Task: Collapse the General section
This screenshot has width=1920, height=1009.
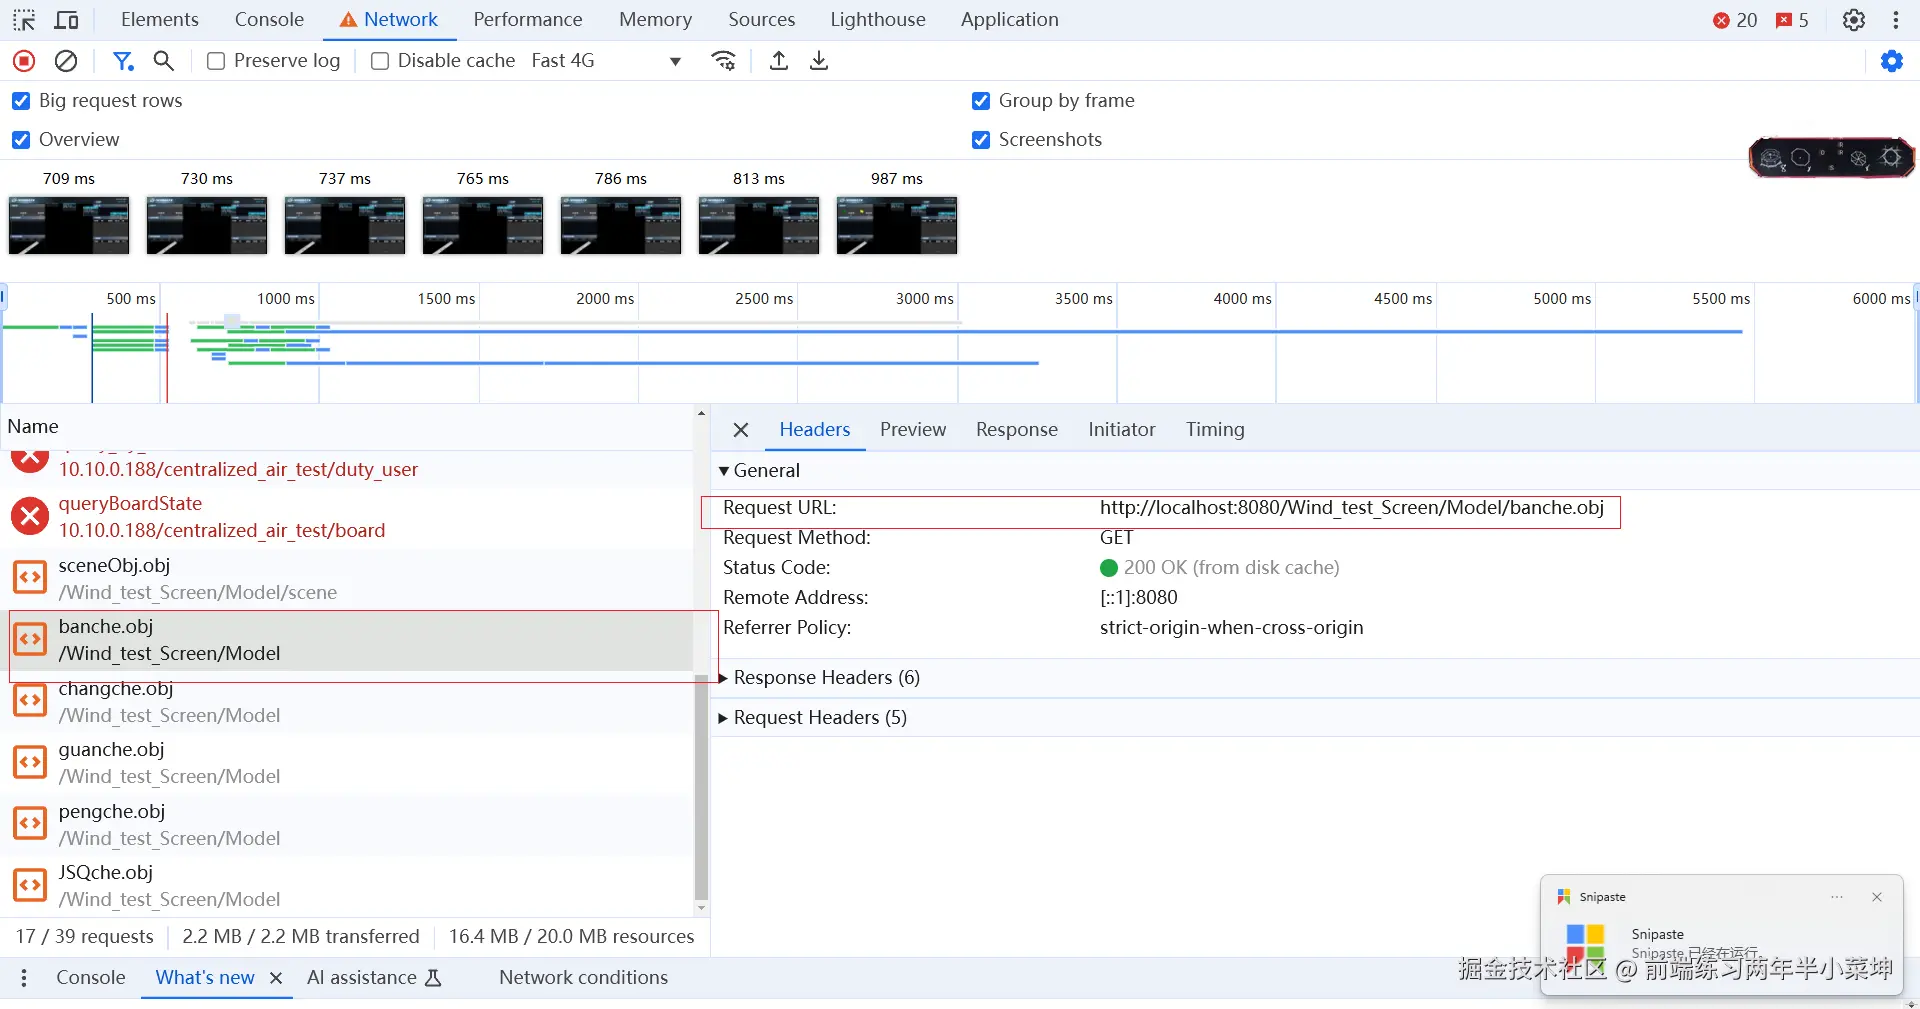Action: click(x=759, y=471)
